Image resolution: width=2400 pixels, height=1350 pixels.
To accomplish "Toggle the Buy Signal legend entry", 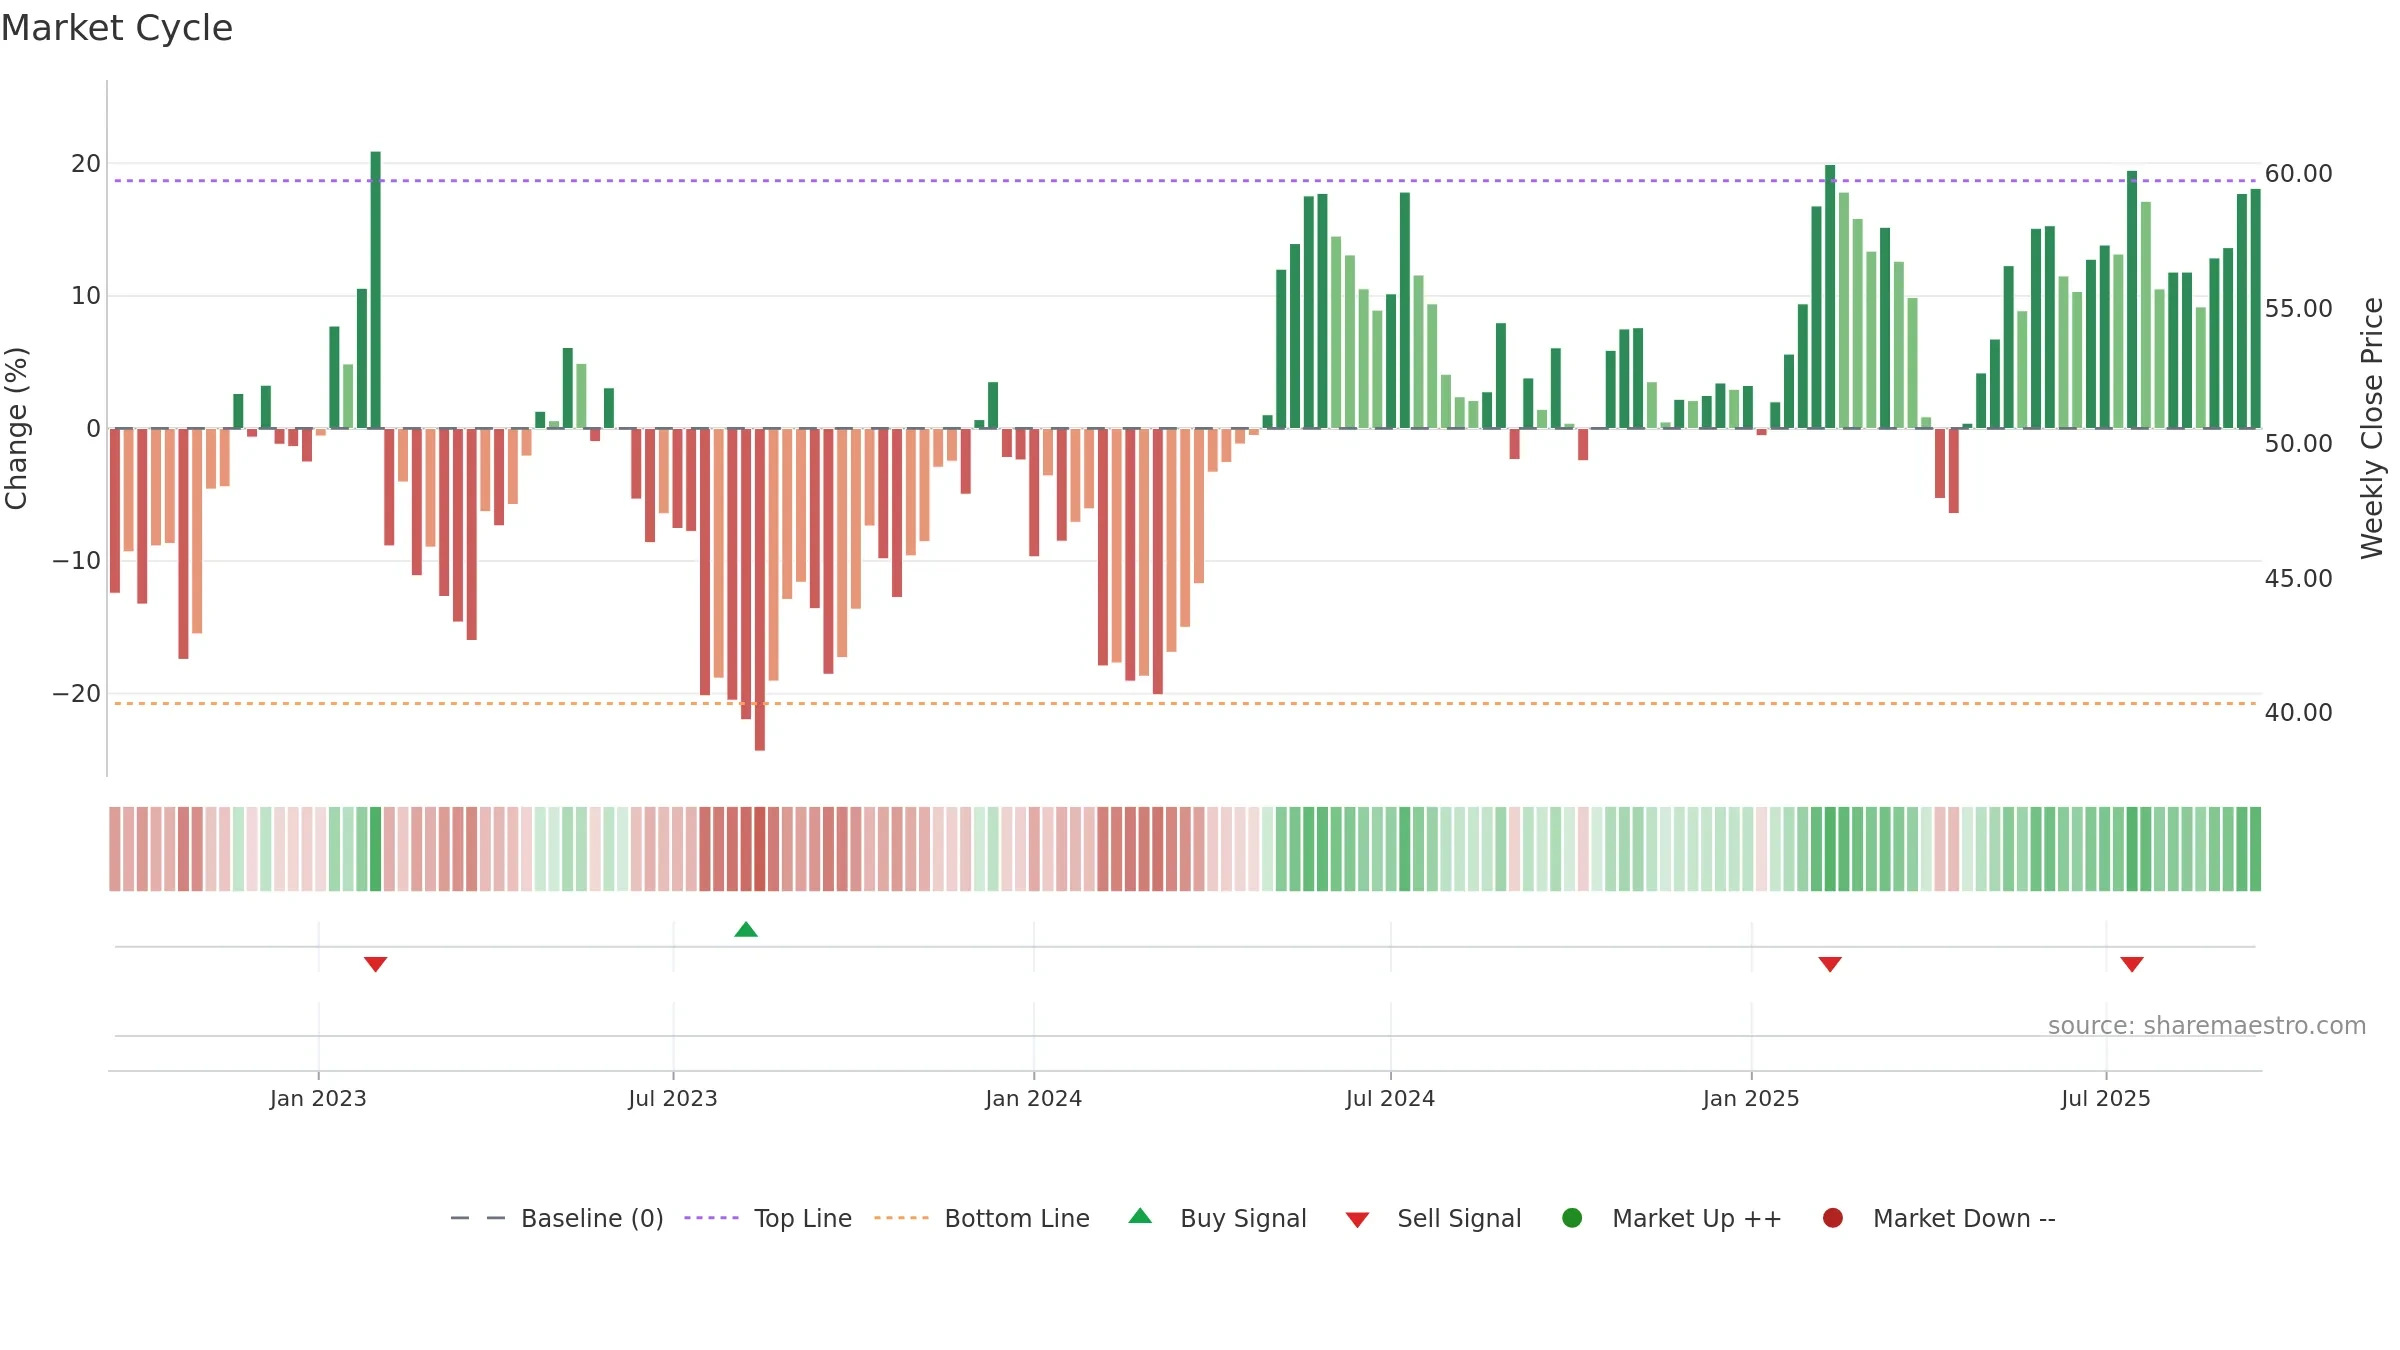I will pyautogui.click(x=1217, y=1218).
